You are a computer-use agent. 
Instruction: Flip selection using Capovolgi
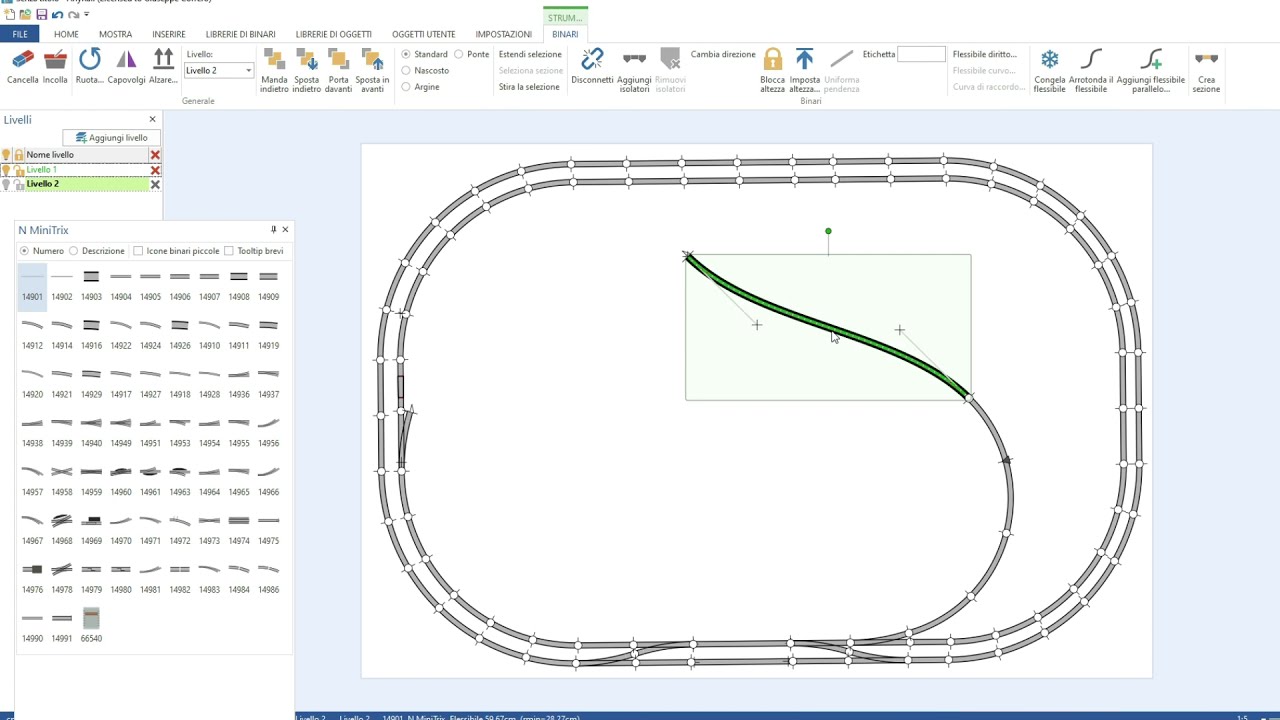click(126, 66)
